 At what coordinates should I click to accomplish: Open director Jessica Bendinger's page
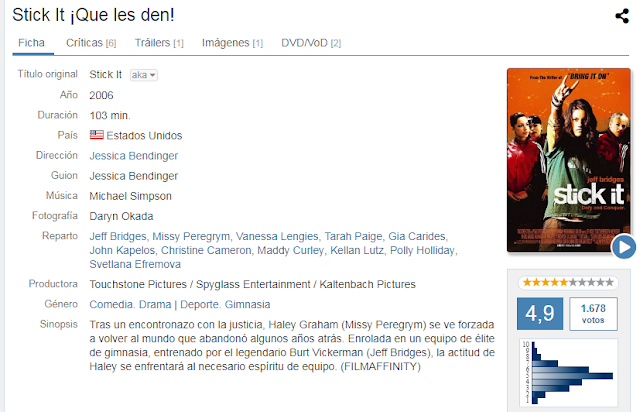(x=133, y=156)
